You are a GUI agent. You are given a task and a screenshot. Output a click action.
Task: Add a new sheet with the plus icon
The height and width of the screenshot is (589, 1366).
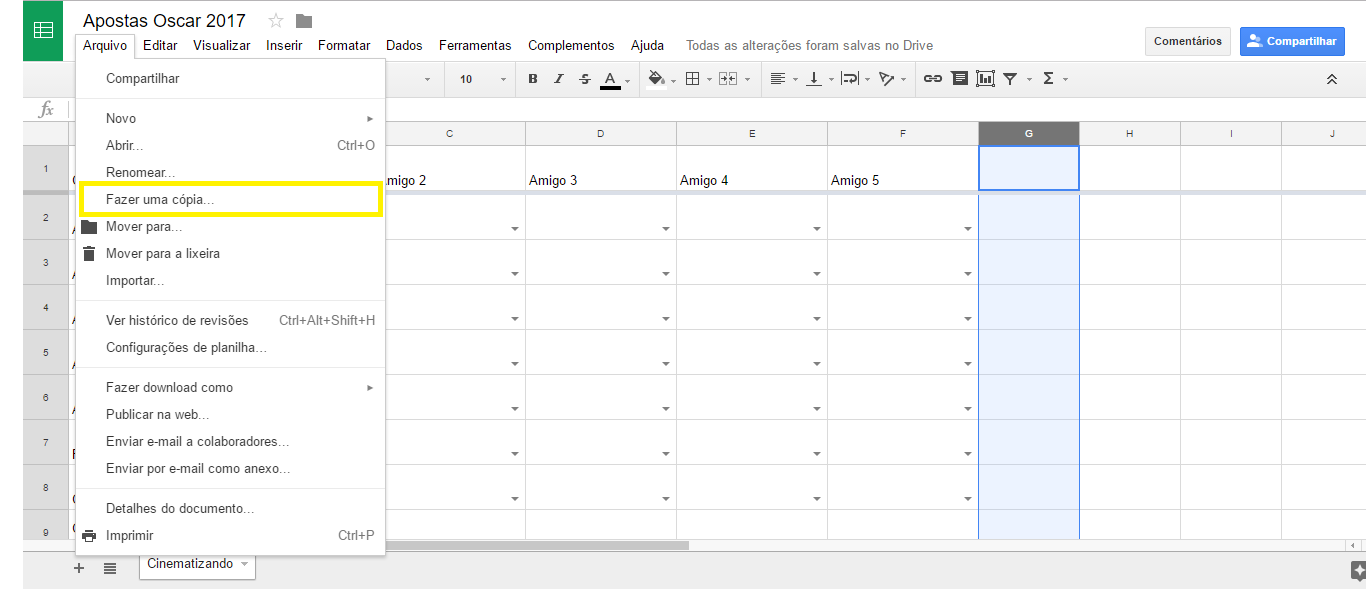tap(79, 568)
